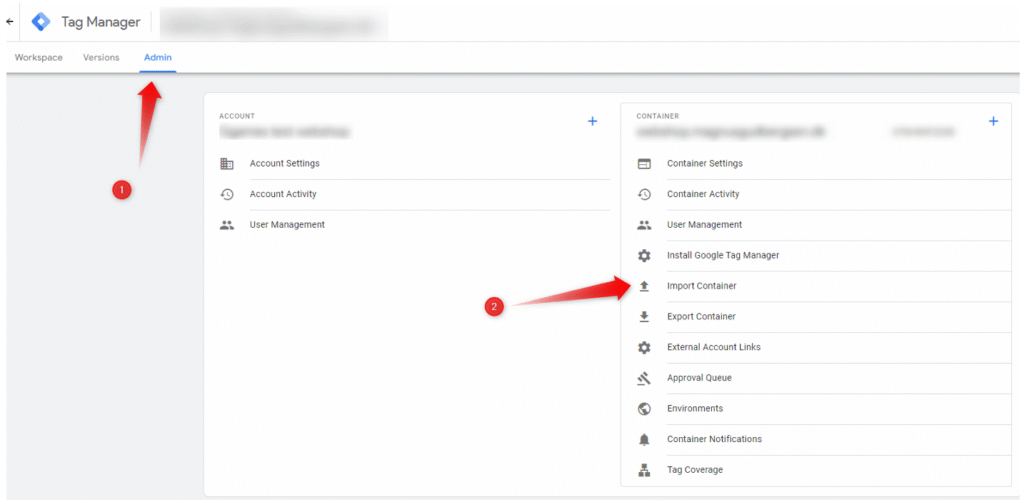Click the Import Container upload icon
The width and height of the screenshot is (1024, 500).
(644, 286)
